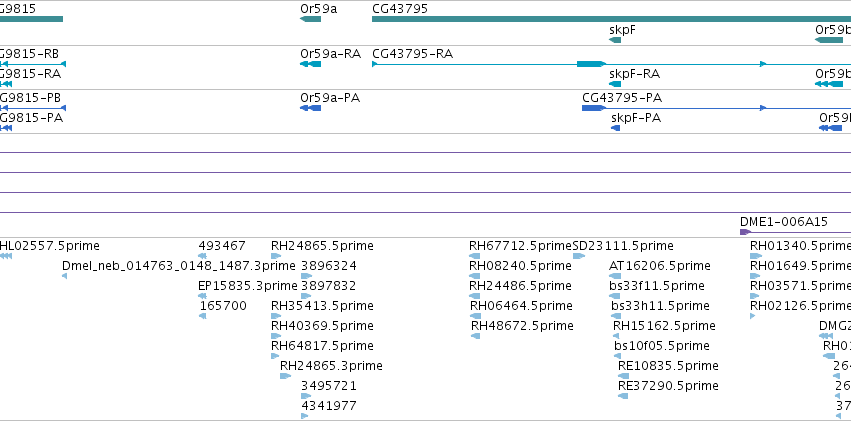Select the Dmel_neb_014763_0148_1487.3prime label
Screen dimensions: 851x421
click(179, 266)
